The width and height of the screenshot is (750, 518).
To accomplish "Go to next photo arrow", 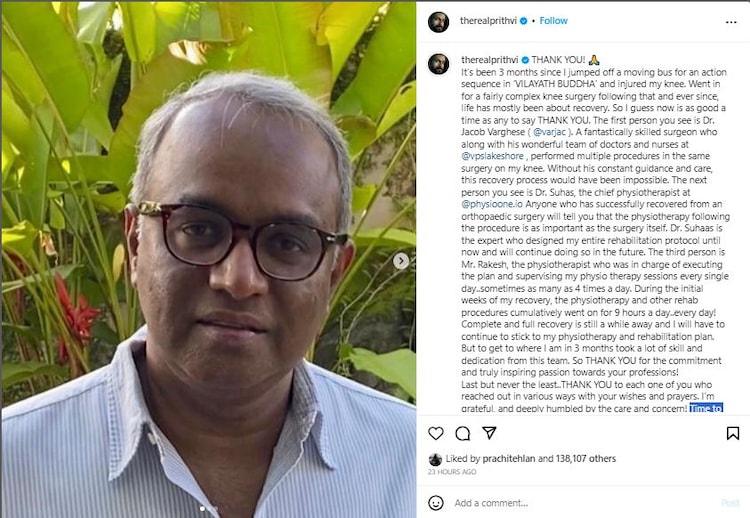I will click(401, 261).
